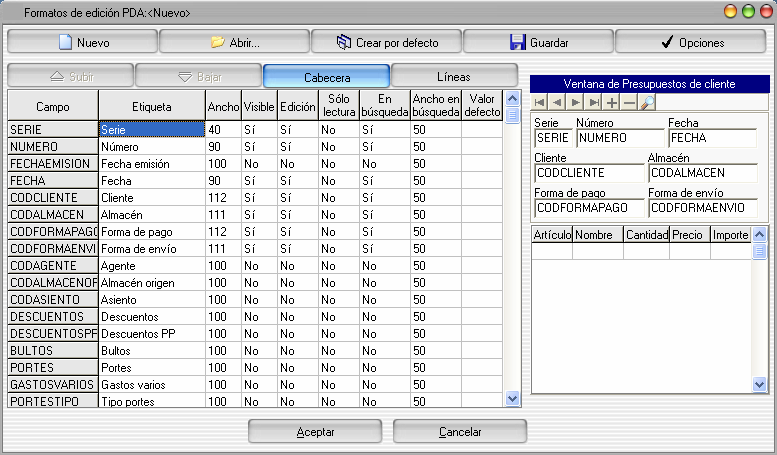Image resolution: width=777 pixels, height=455 pixels.
Task: Click Guardar with floppy disk icon
Action: click(538, 43)
